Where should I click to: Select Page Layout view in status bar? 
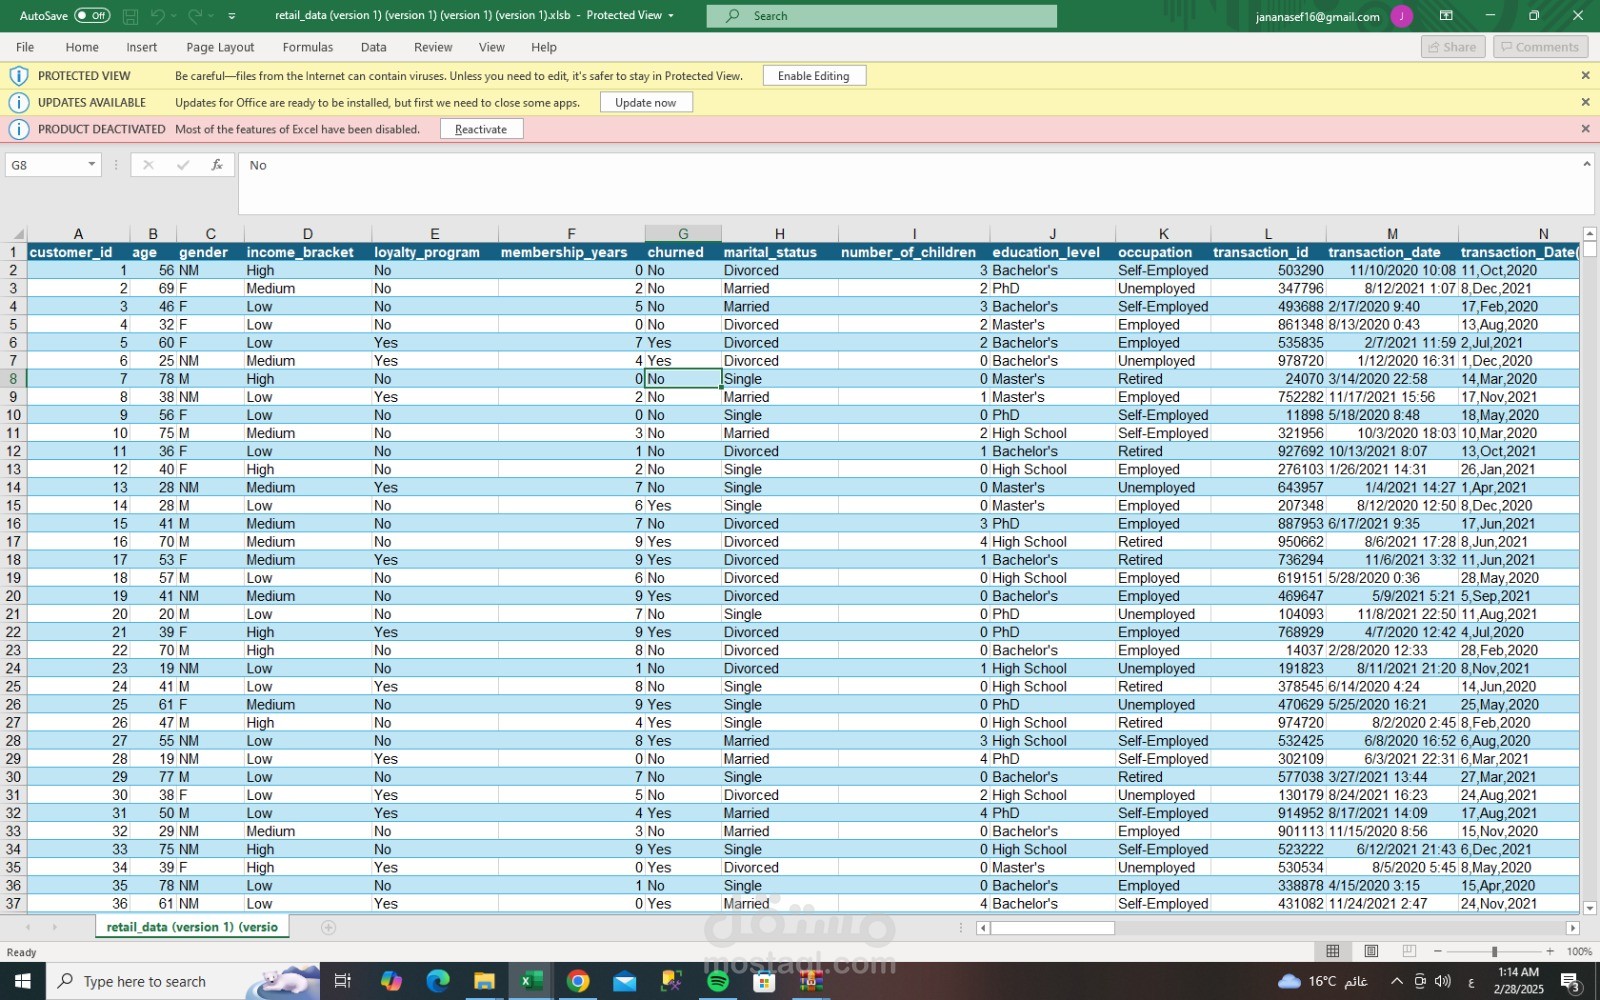click(x=1370, y=951)
